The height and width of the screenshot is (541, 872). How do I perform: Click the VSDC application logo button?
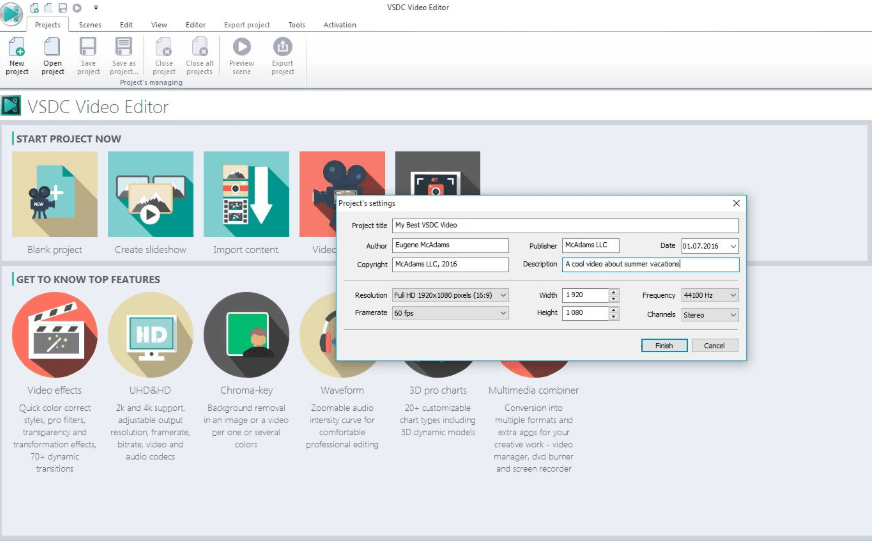tap(11, 14)
